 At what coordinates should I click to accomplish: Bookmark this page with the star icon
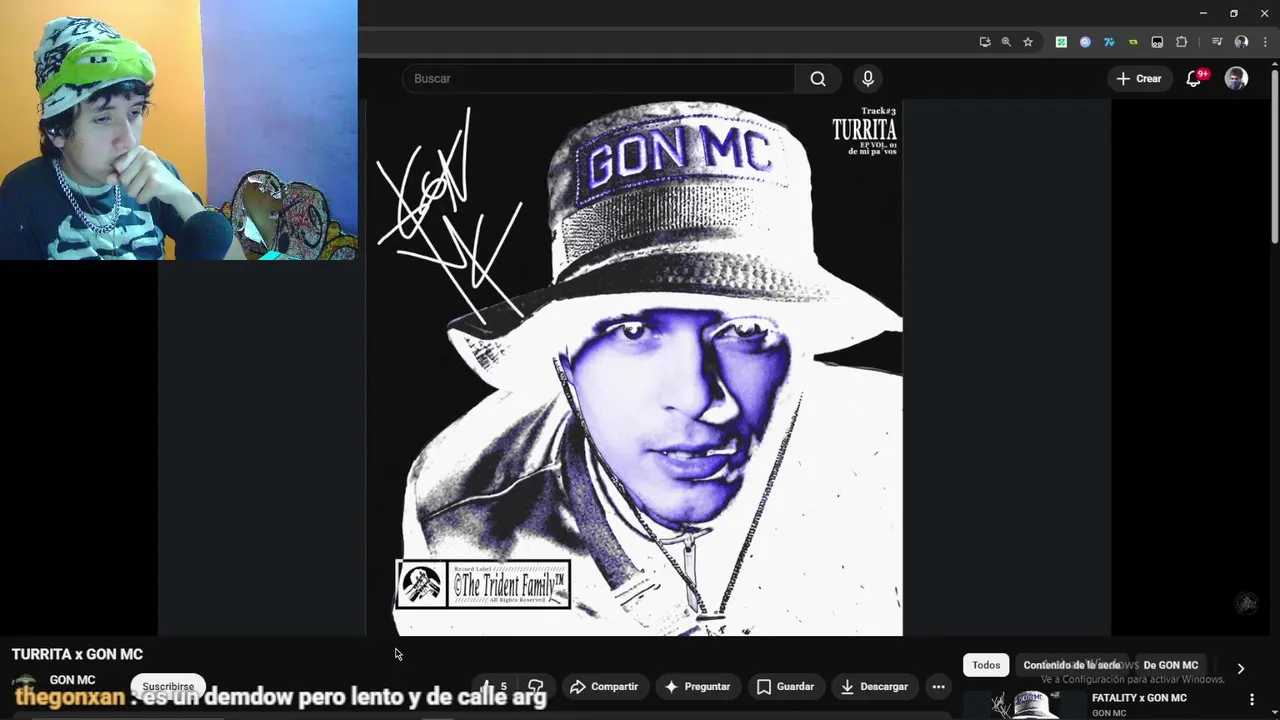1027,42
